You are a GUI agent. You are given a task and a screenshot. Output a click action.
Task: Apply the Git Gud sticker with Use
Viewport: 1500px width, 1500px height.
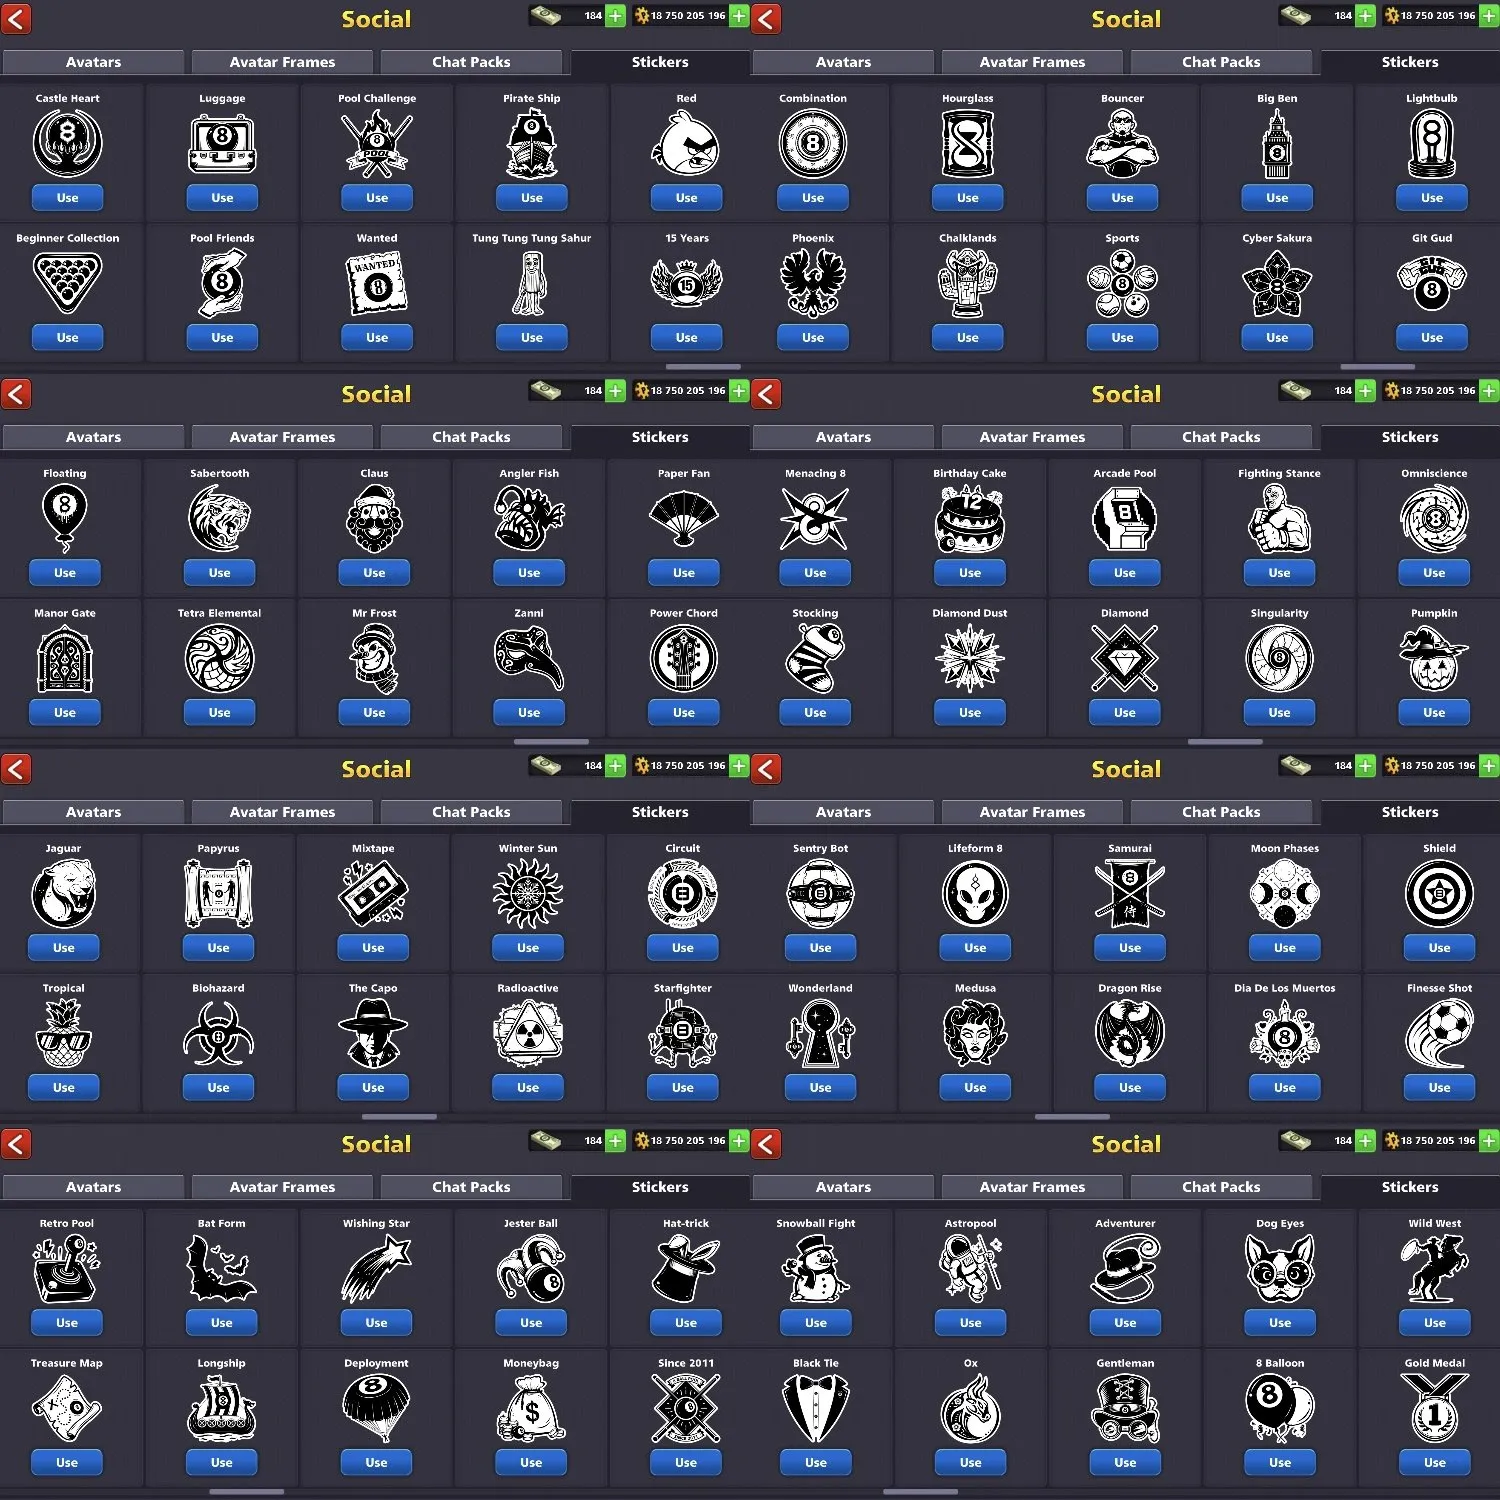(1432, 338)
